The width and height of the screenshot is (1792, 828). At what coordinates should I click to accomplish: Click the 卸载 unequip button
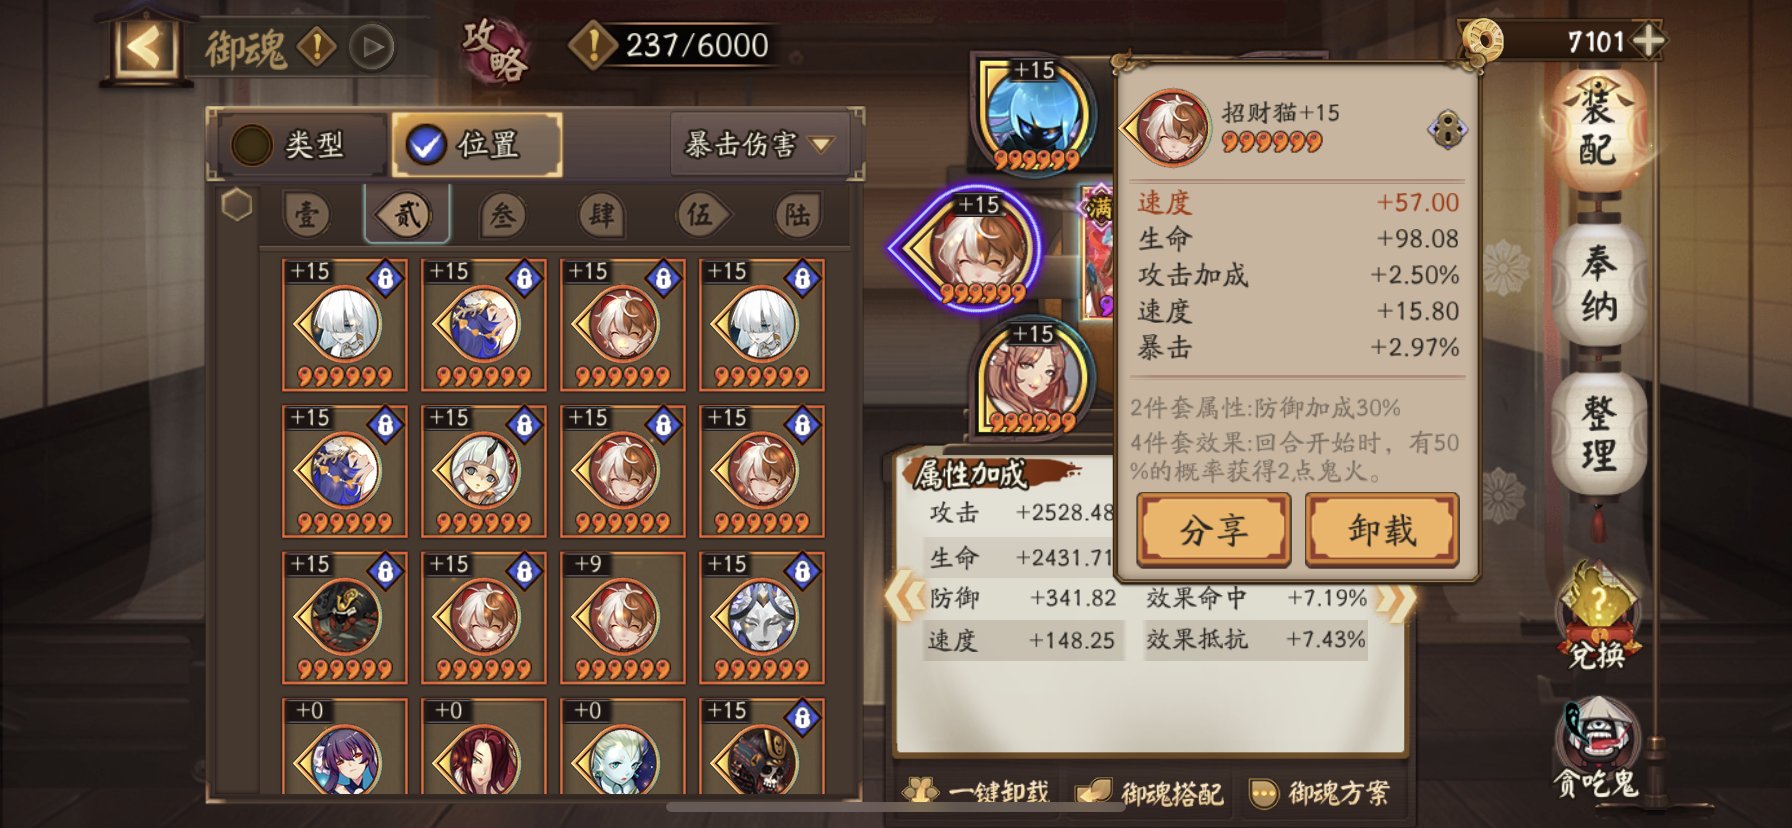point(1382,530)
